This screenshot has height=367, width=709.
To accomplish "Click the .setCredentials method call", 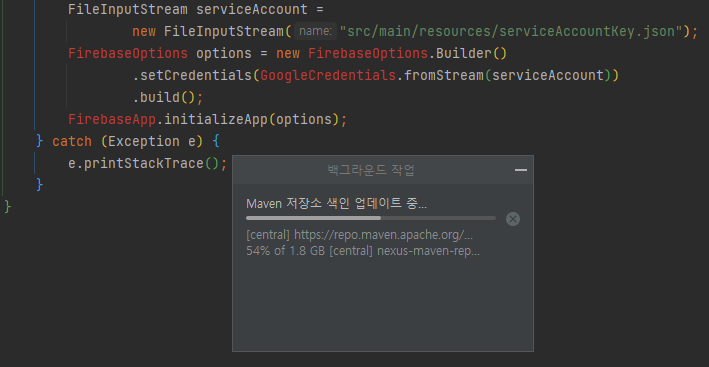I will point(192,75).
